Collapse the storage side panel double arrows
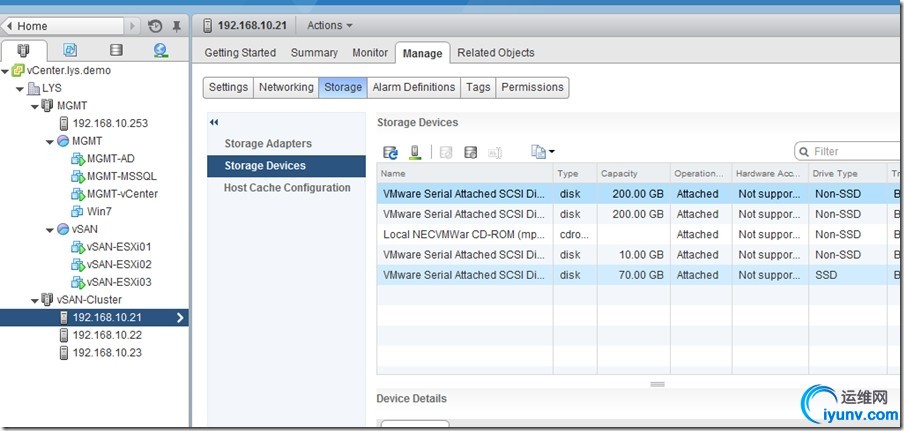This screenshot has width=904, height=431. [x=214, y=122]
